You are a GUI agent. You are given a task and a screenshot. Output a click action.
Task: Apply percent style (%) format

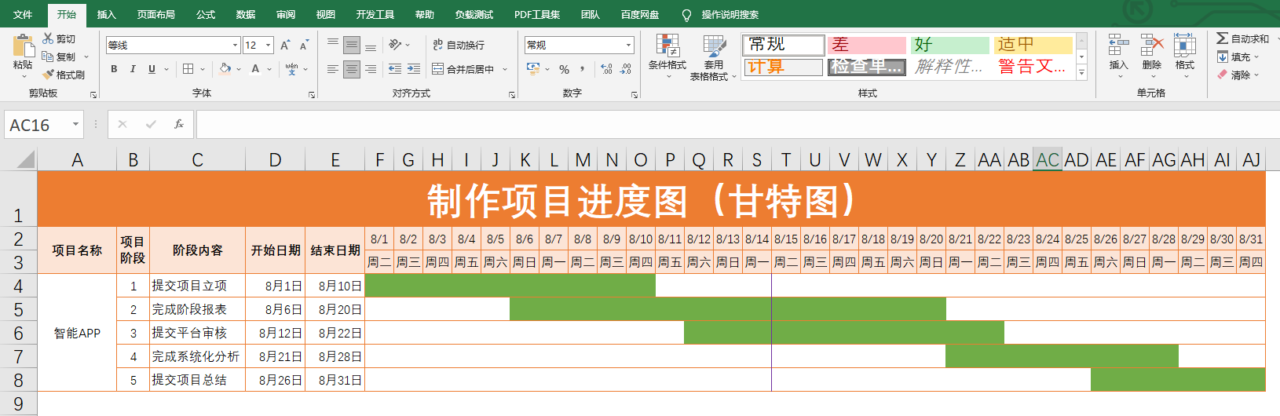(564, 69)
